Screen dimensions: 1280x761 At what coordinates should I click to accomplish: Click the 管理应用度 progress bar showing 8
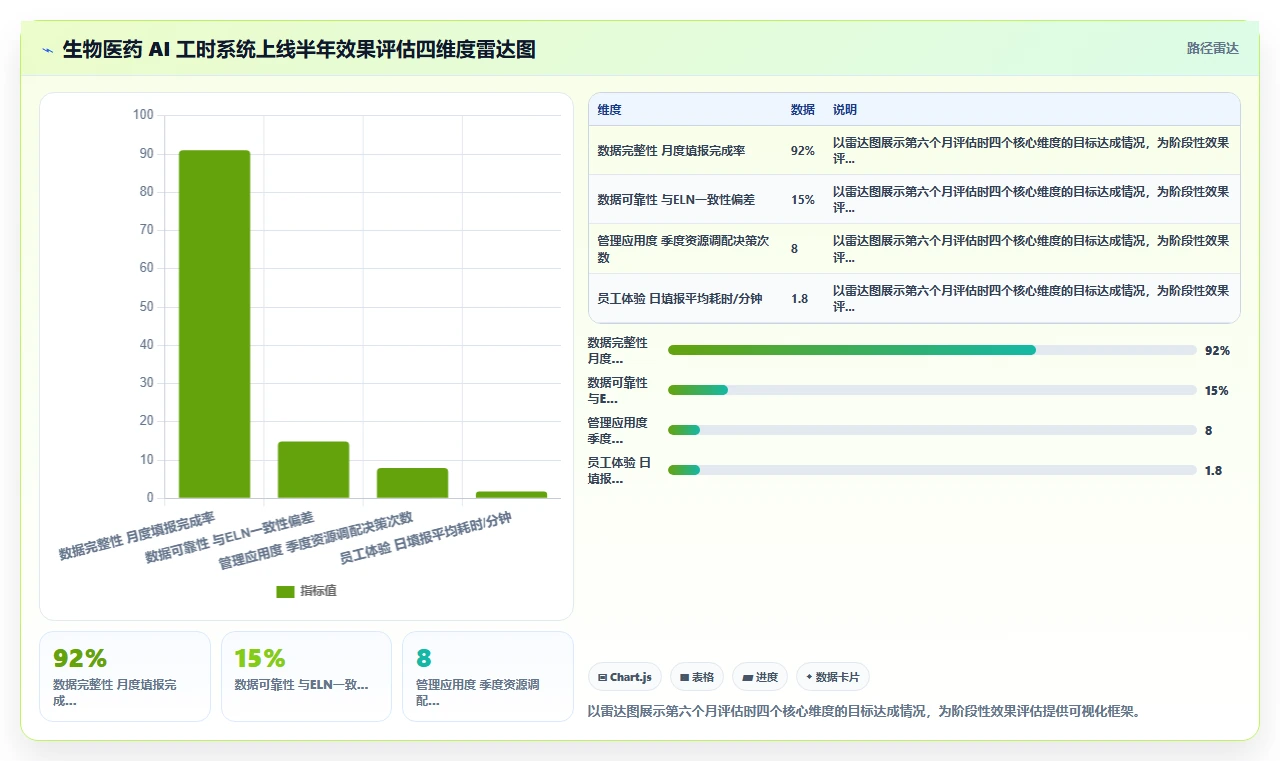pos(932,430)
